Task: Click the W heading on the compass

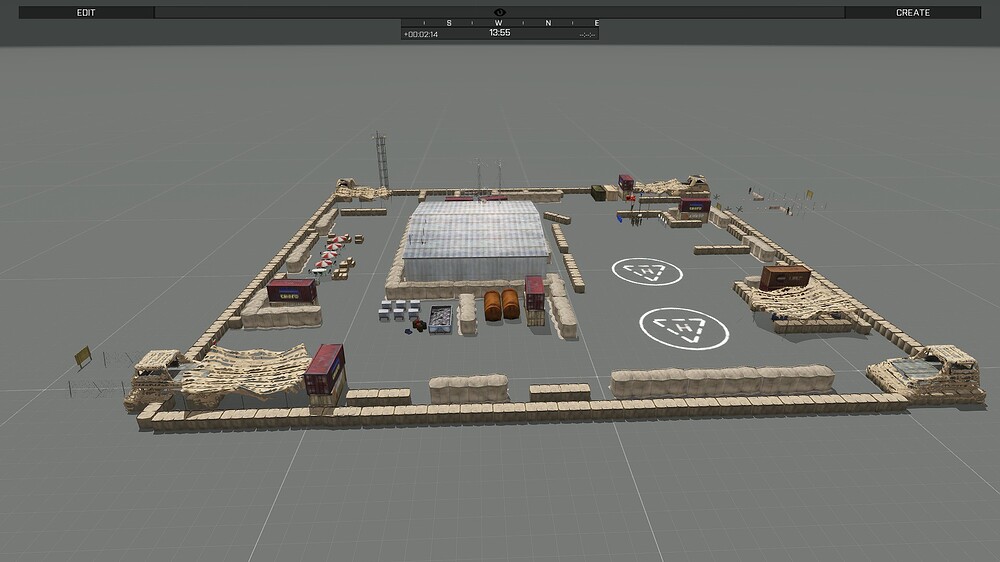Action: click(498, 23)
